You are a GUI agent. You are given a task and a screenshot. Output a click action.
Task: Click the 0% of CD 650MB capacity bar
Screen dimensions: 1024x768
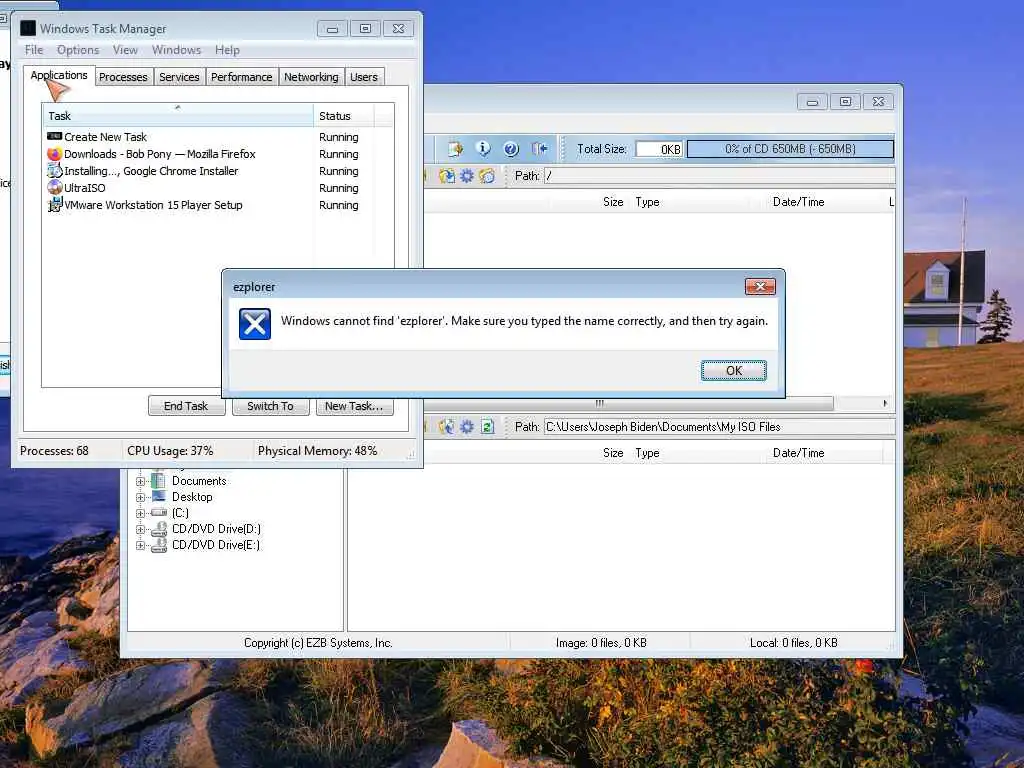coord(790,149)
